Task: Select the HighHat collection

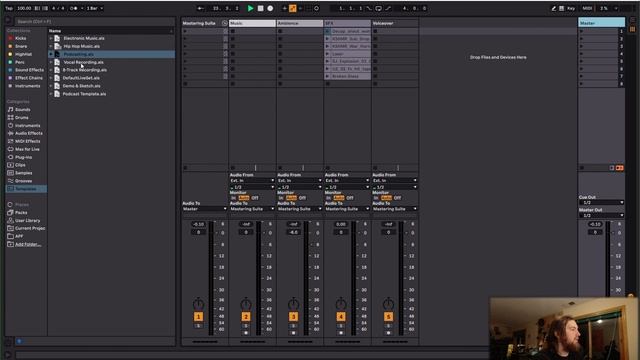Action: pyautogui.click(x=23, y=54)
